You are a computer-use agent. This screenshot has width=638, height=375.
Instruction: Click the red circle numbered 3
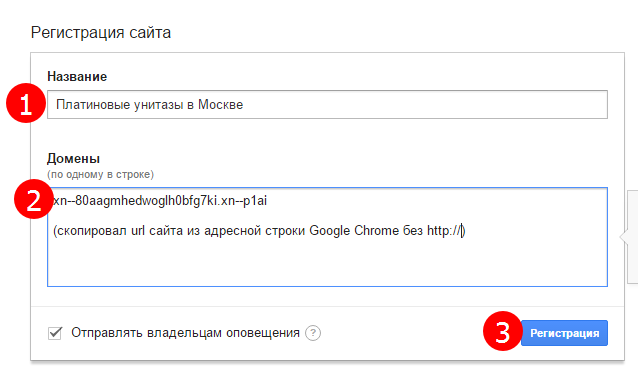[503, 331]
